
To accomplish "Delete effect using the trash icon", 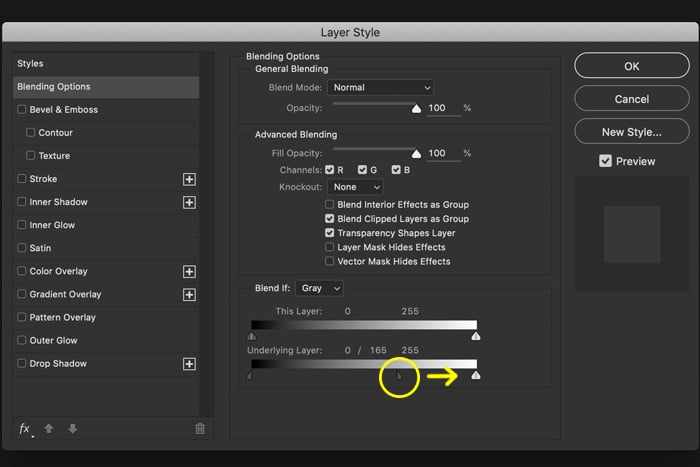I will coord(200,429).
